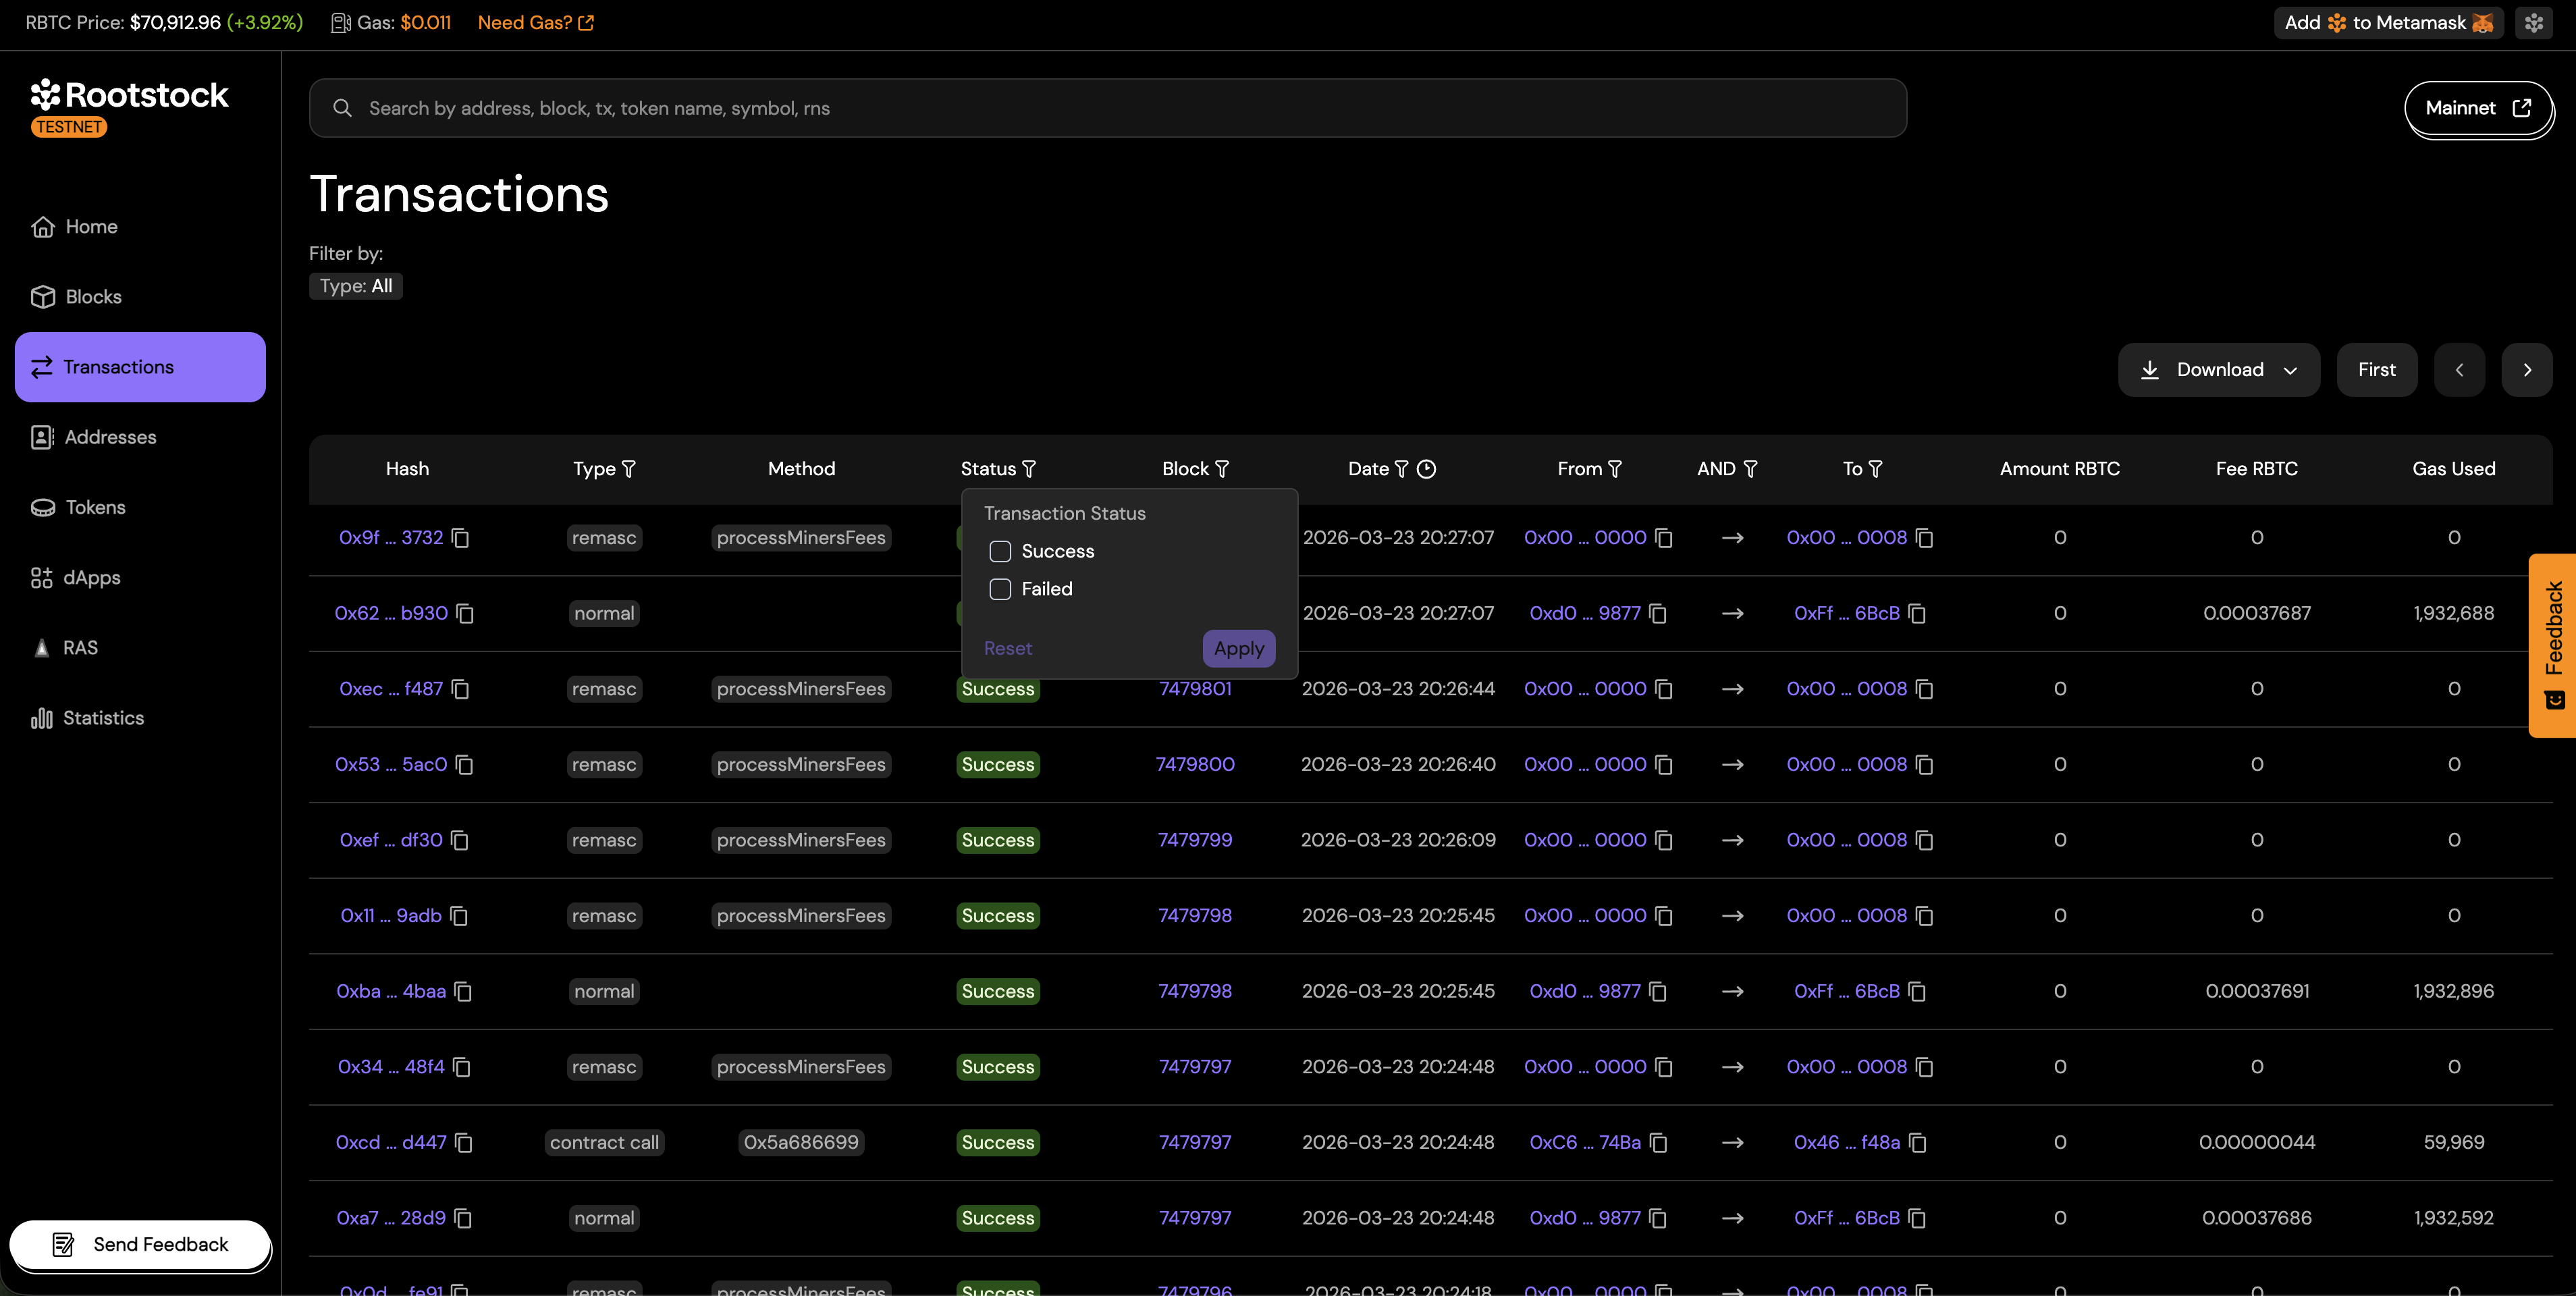Open Tokens using the token icon

point(42,507)
